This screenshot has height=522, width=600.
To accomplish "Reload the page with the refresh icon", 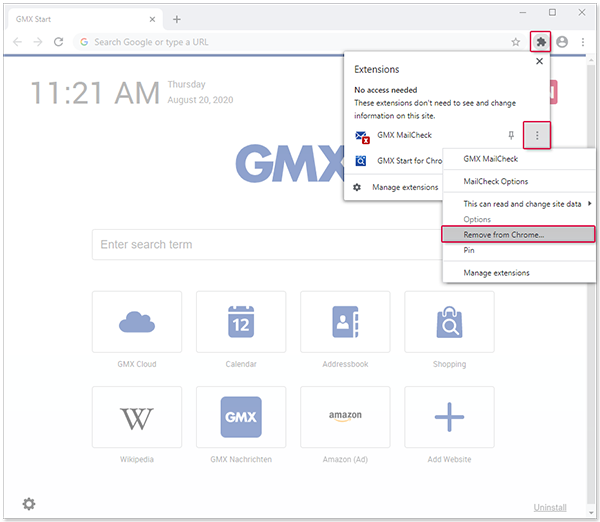I will tap(58, 42).
